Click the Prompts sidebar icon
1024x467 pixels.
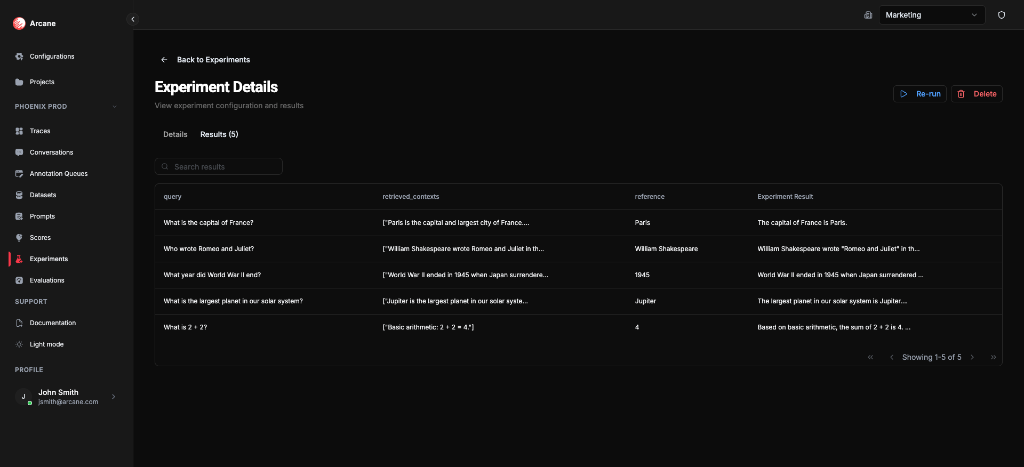pos(19,216)
